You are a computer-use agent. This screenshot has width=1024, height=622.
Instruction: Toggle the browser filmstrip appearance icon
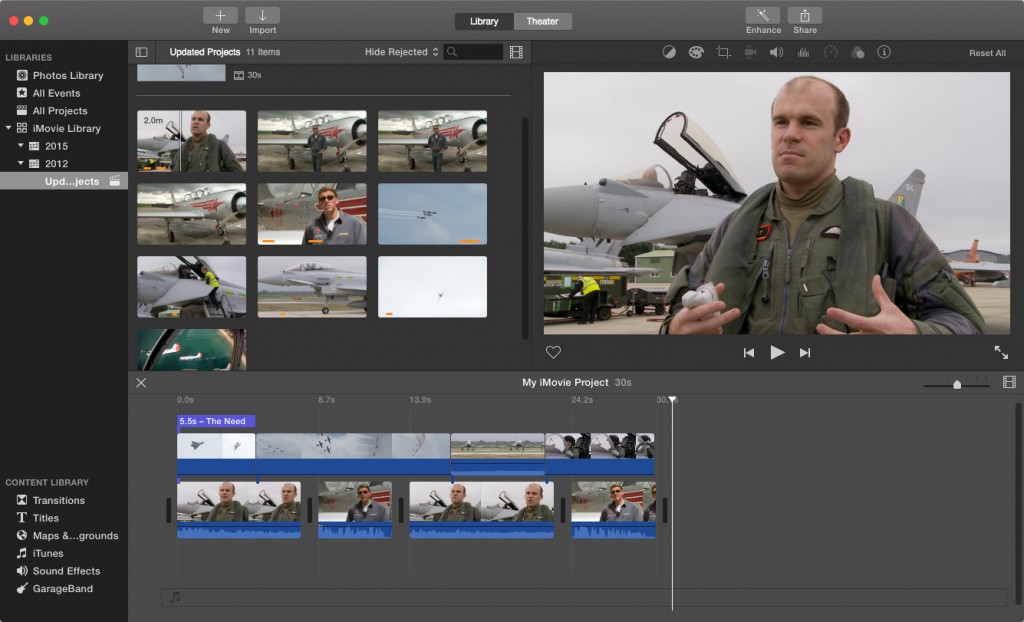[516, 52]
